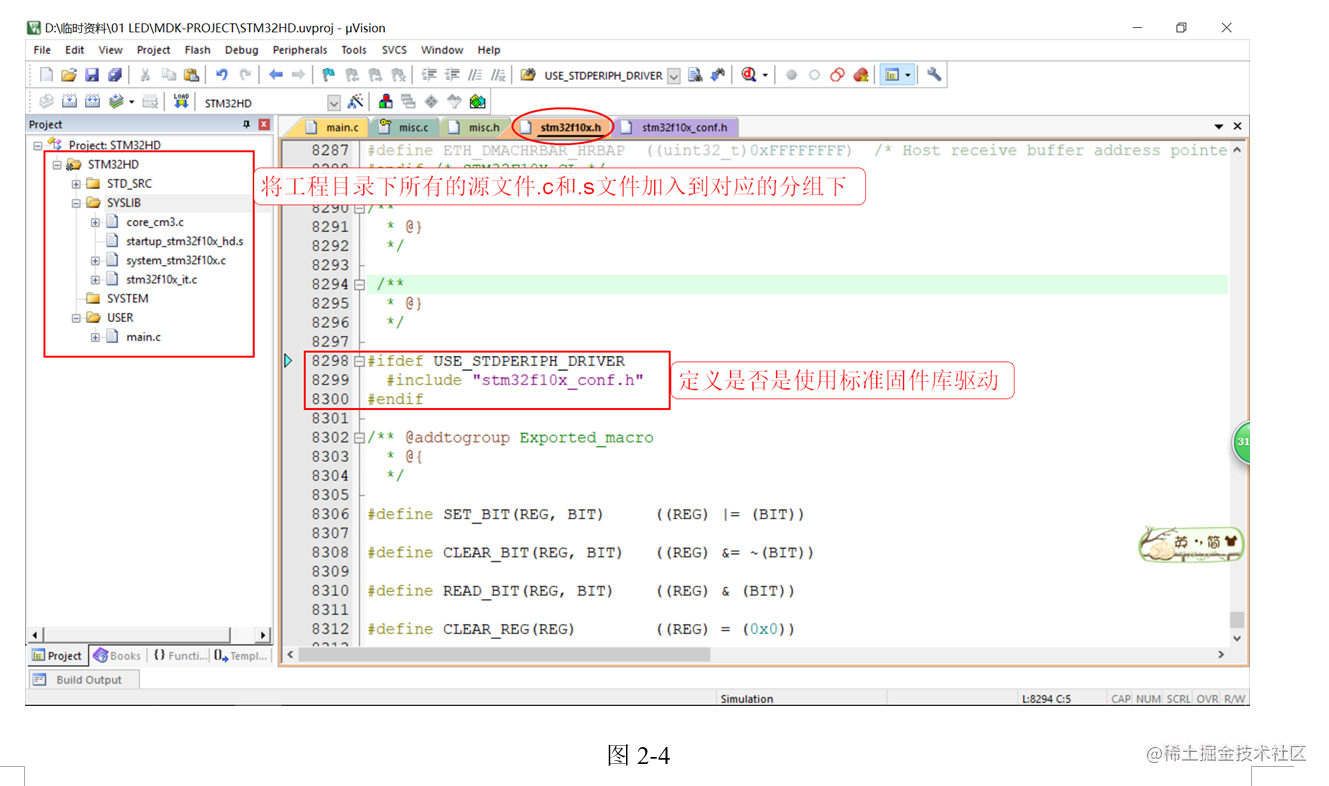Toggle auto-hide pin on Project panel
This screenshot has height=786, width=1329.
(247, 125)
